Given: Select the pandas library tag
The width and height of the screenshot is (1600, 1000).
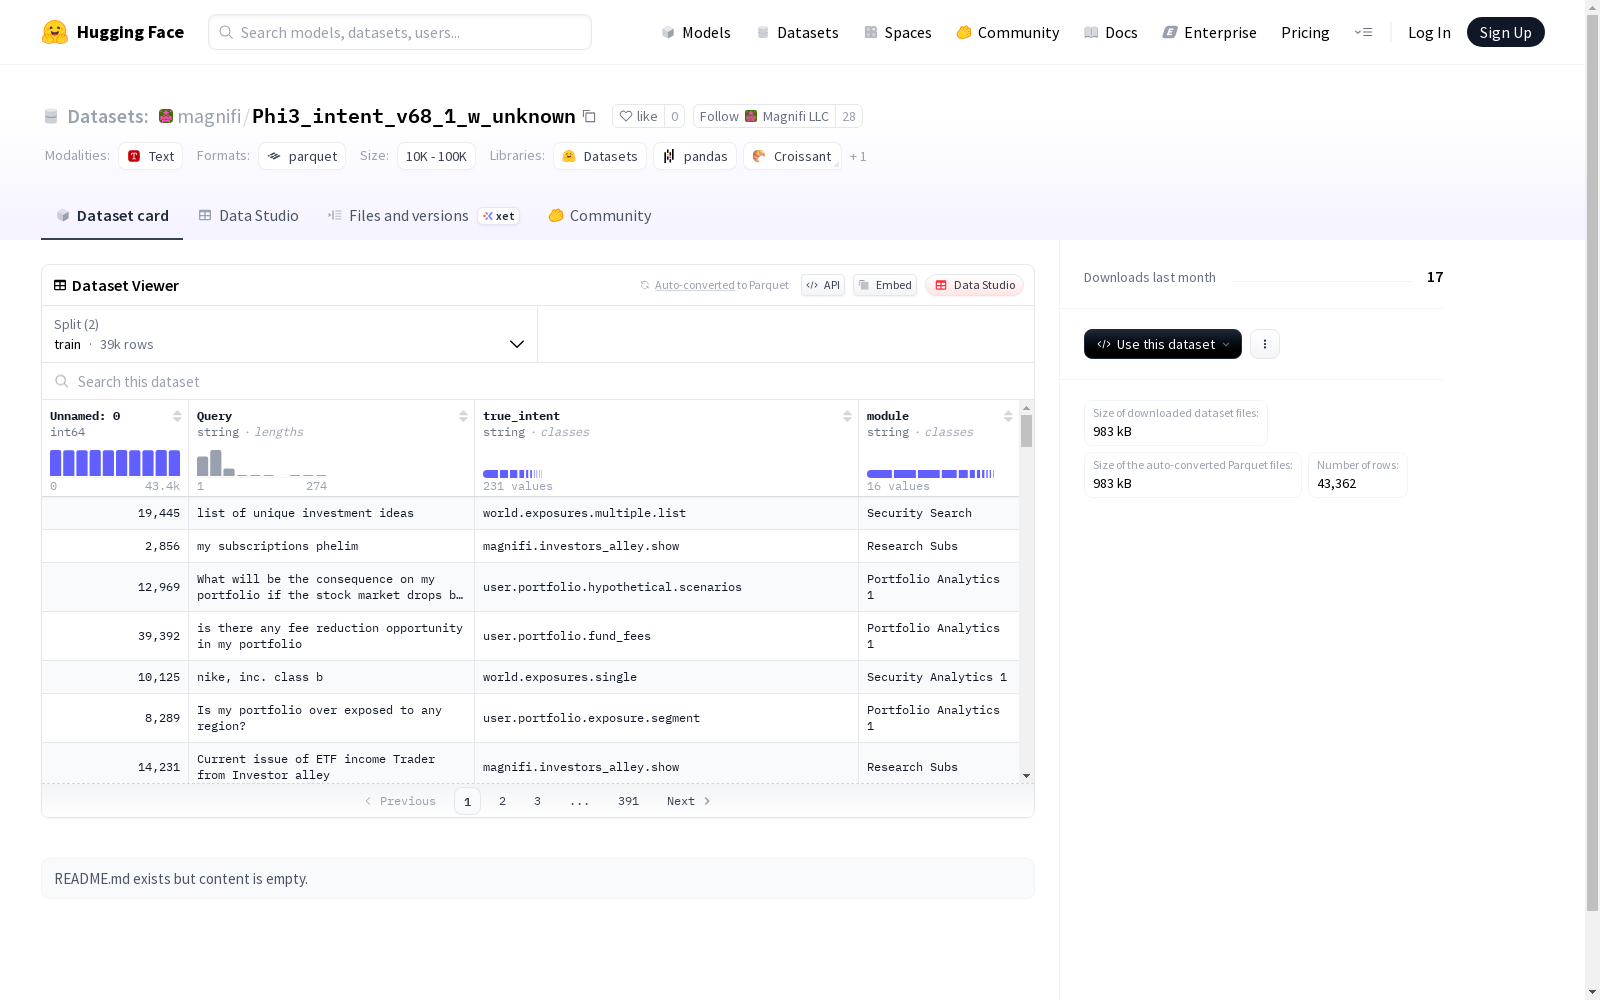Looking at the screenshot, I should pyautogui.click(x=695, y=156).
